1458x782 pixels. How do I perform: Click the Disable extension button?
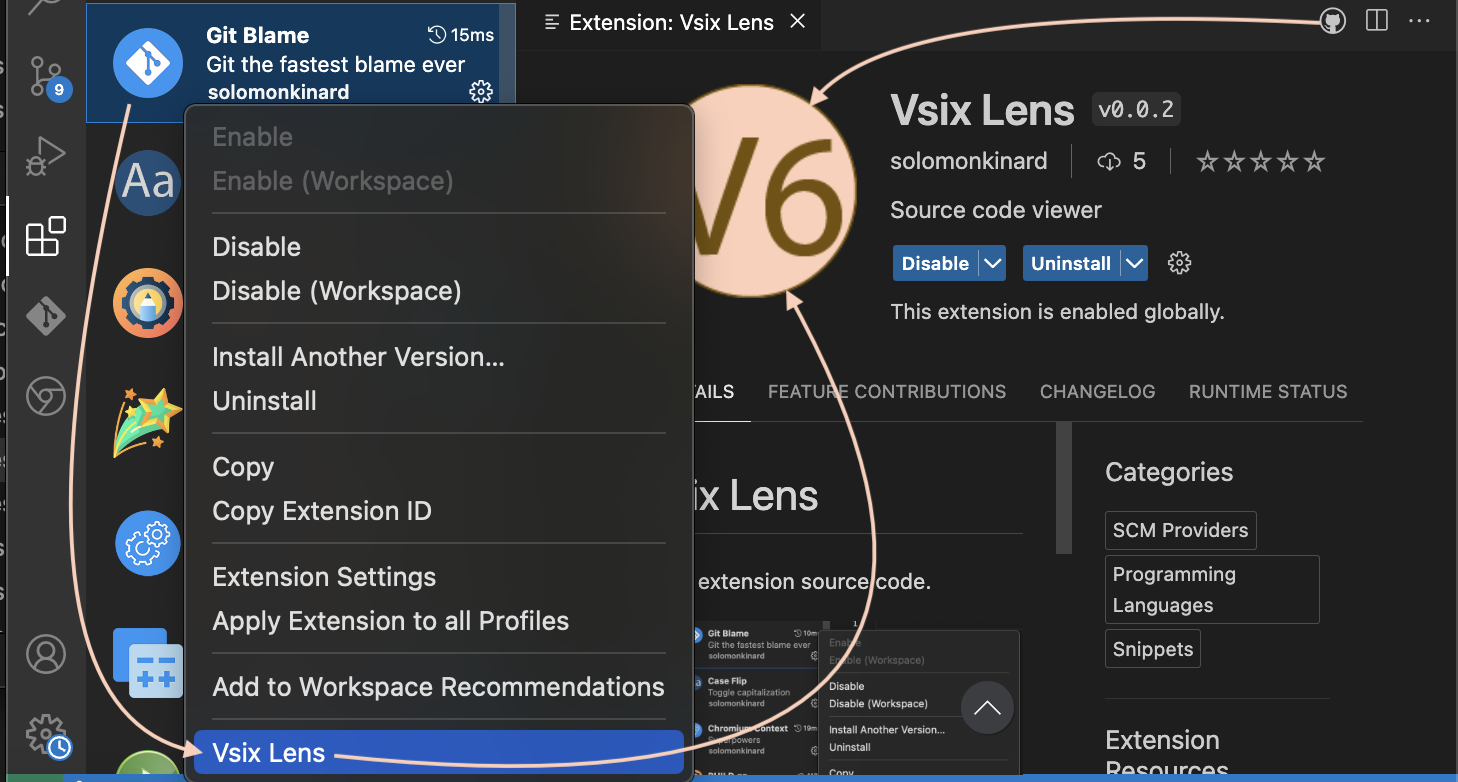(x=935, y=263)
